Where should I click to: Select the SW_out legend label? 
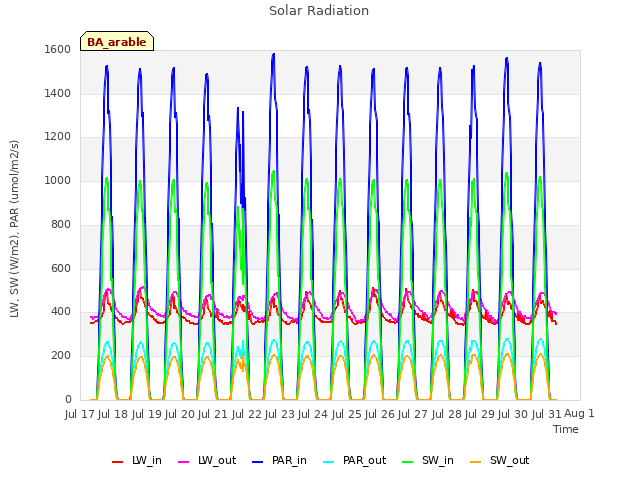[509, 460]
